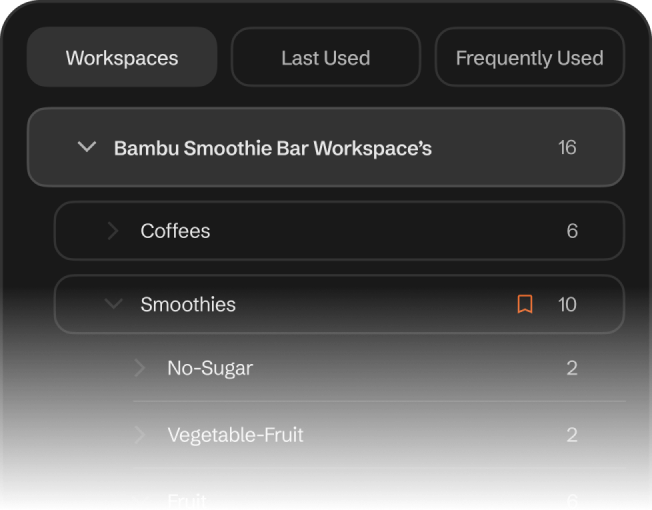The width and height of the screenshot is (652, 510).
Task: Expand the Coffees folder chevron
Action: 113,231
